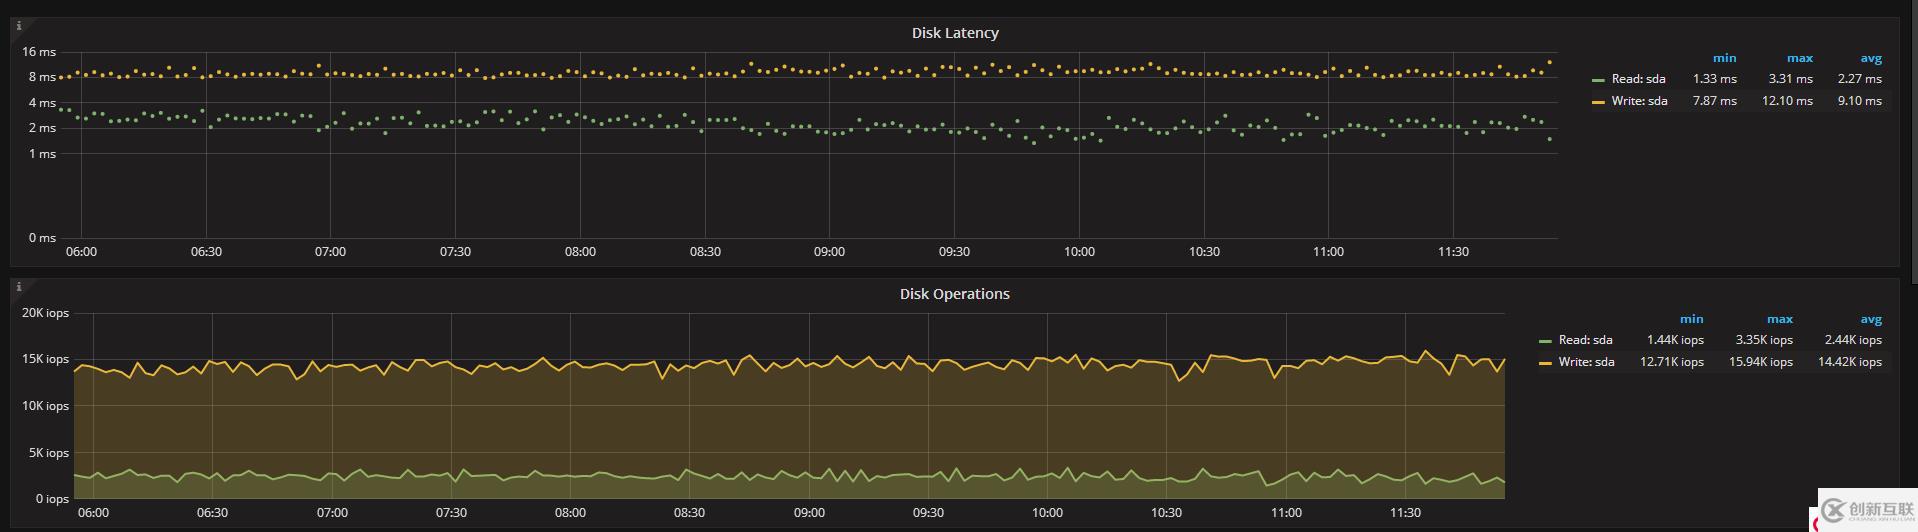Image resolution: width=1918 pixels, height=532 pixels.
Task: Pick color via green Read swatch in Disk Operations legend
Action: pos(1545,341)
